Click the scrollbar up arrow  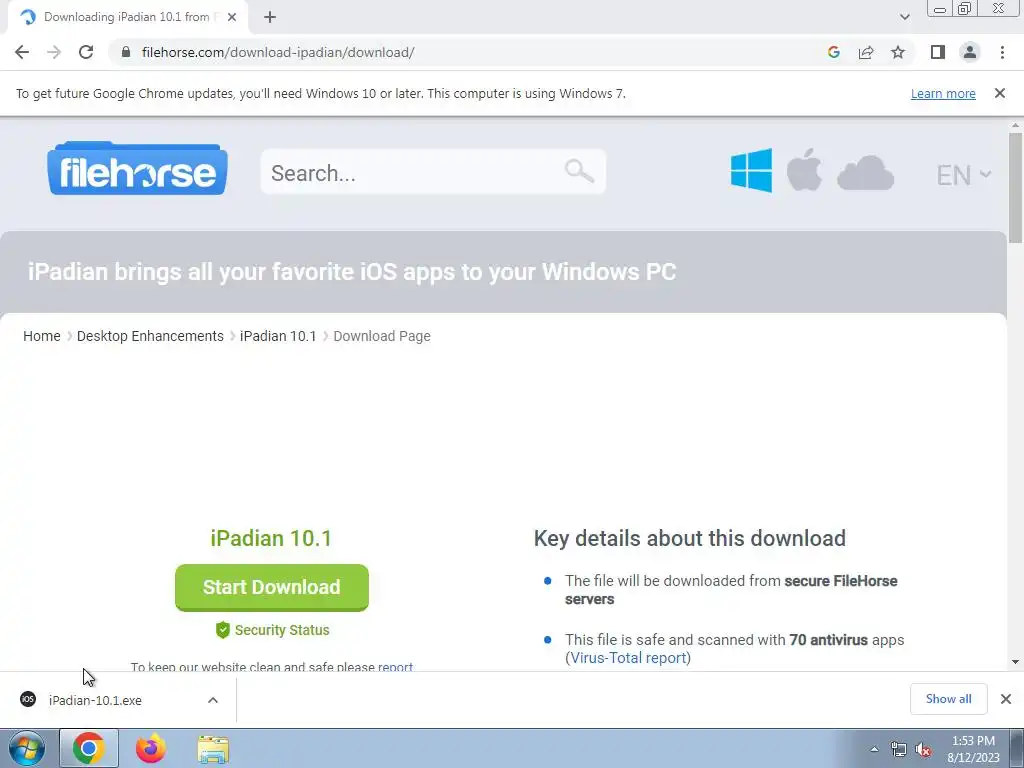[x=1016, y=125]
